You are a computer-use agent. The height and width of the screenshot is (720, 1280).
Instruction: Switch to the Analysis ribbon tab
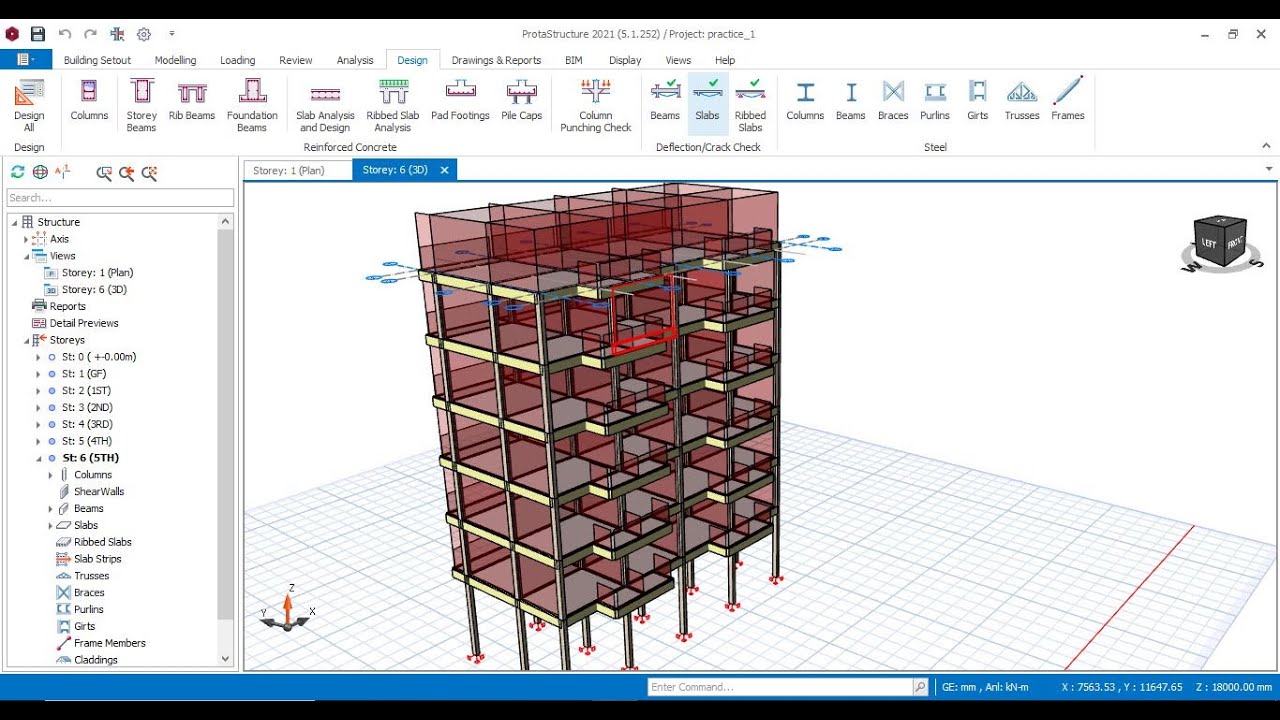pos(355,60)
